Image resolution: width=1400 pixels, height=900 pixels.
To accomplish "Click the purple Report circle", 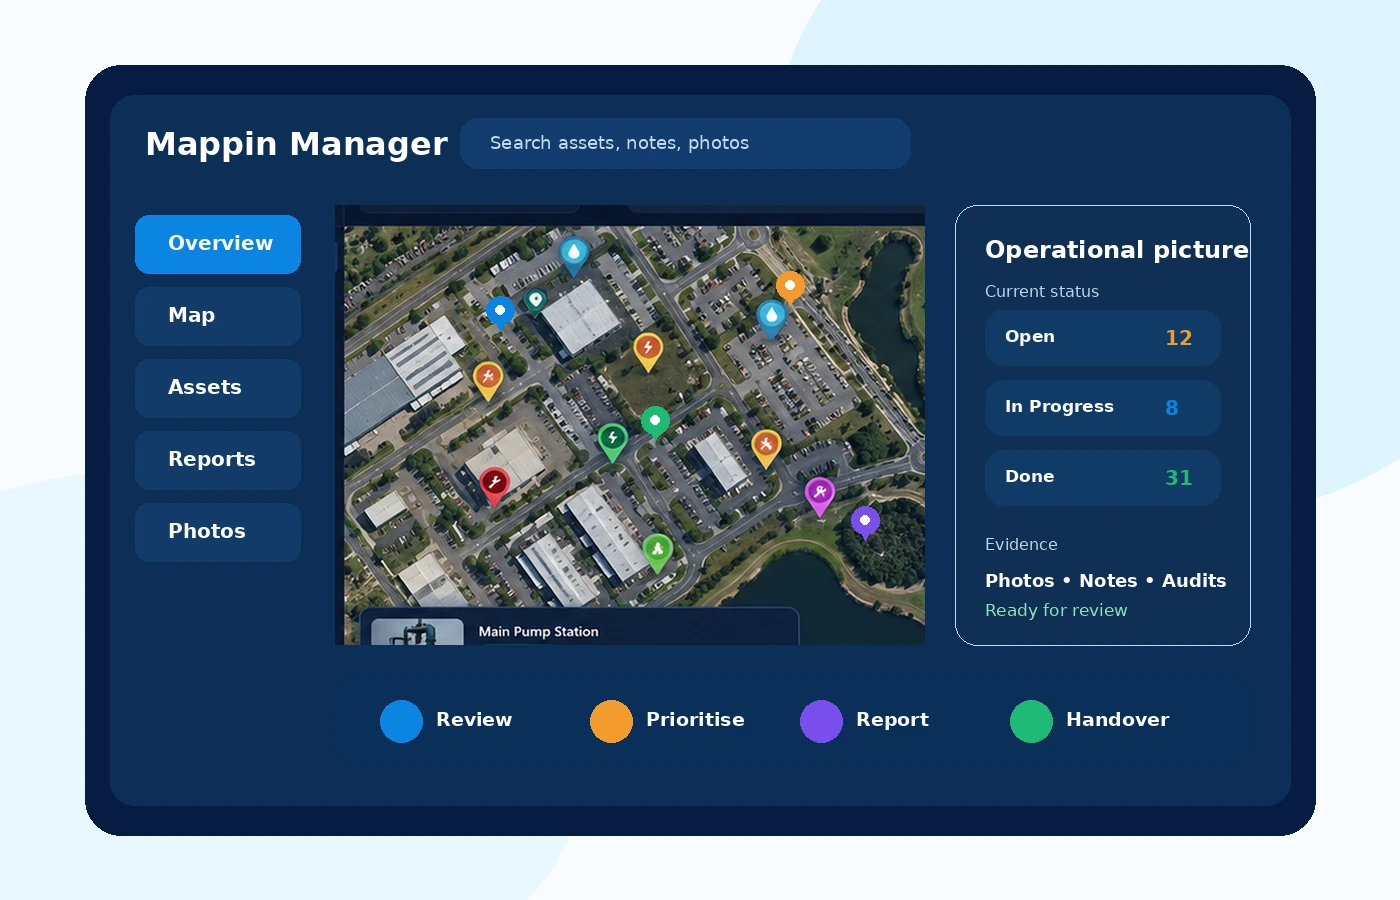I will [x=821, y=721].
